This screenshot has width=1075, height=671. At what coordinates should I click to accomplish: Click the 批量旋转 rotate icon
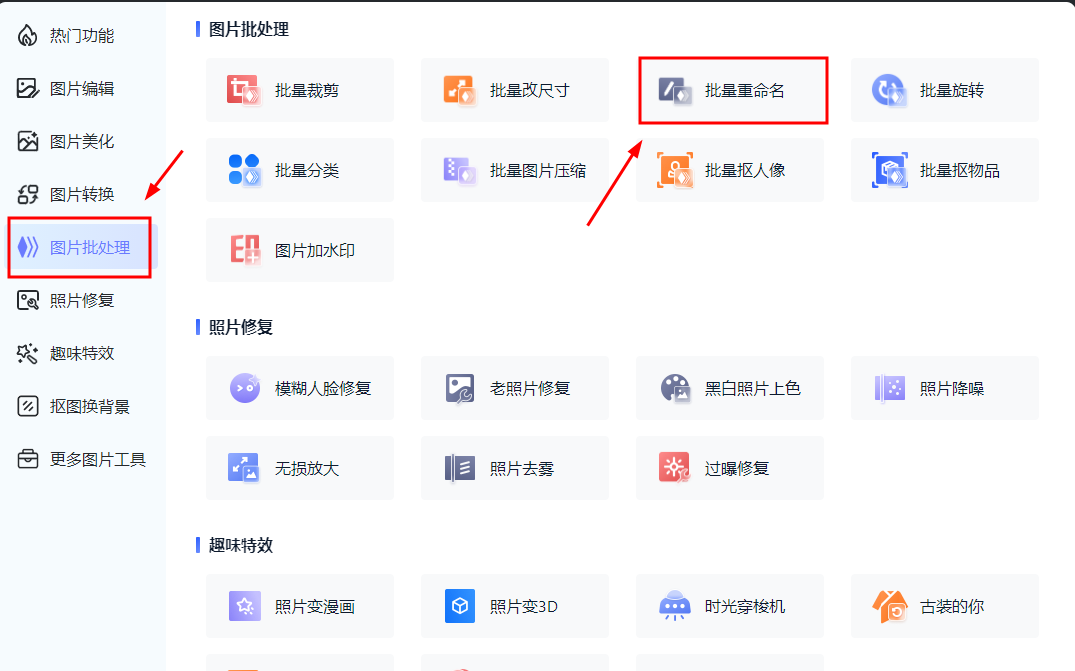(x=889, y=90)
